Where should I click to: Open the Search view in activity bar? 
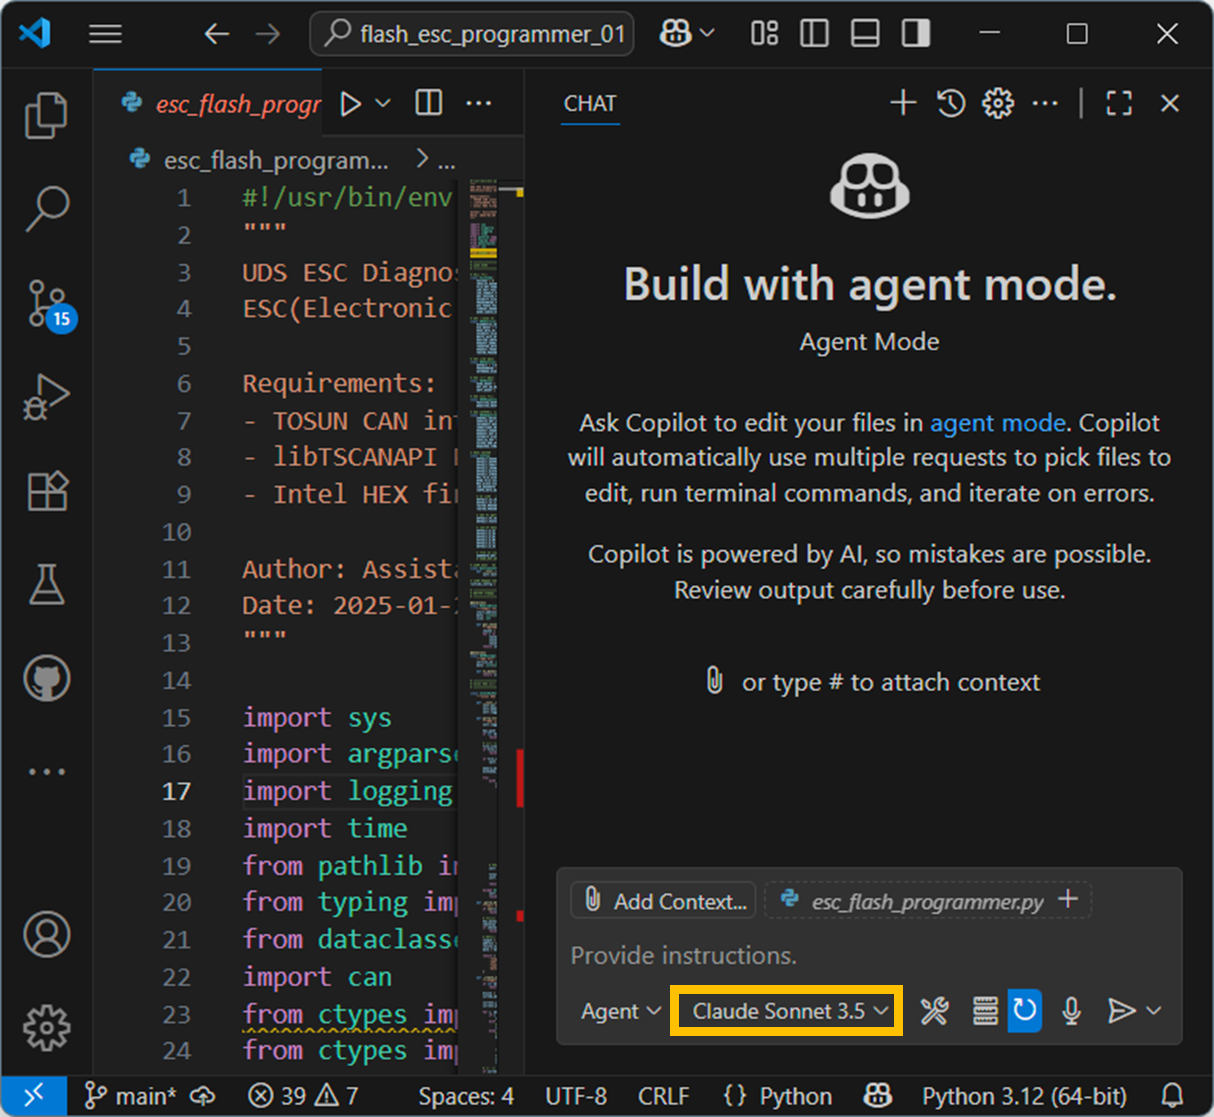point(46,208)
